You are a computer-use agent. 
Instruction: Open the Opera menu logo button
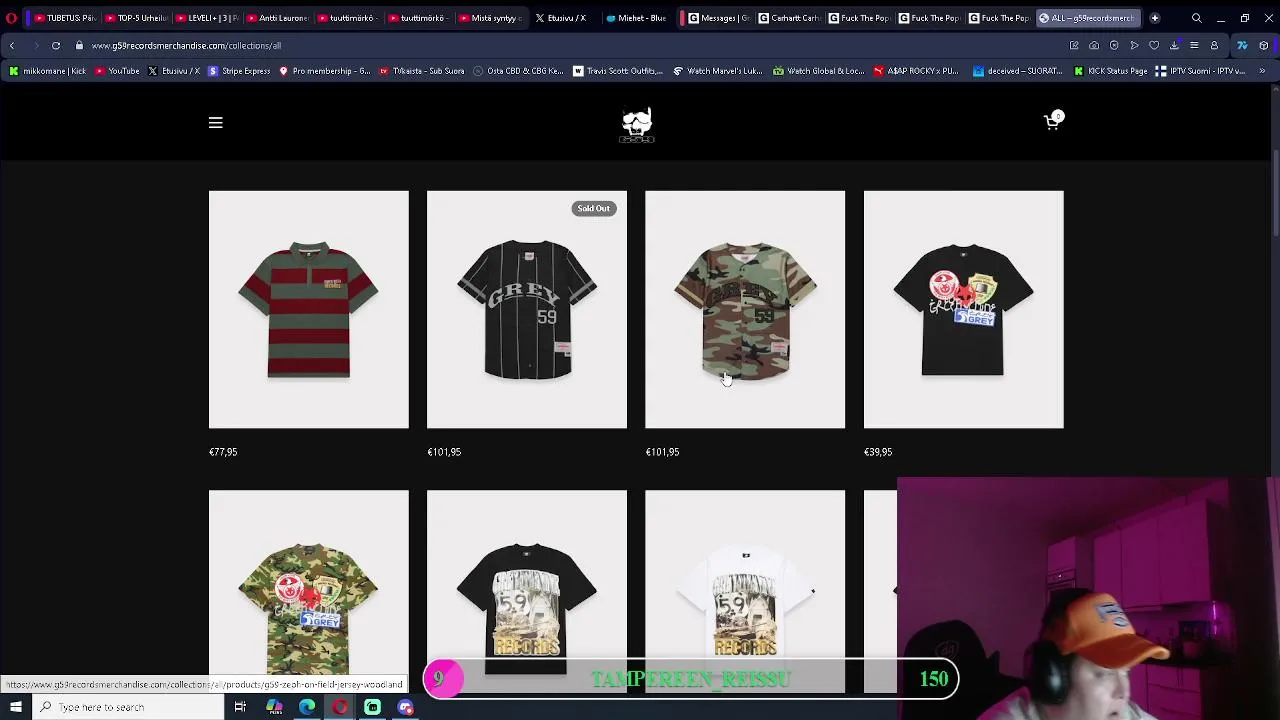click(11, 18)
